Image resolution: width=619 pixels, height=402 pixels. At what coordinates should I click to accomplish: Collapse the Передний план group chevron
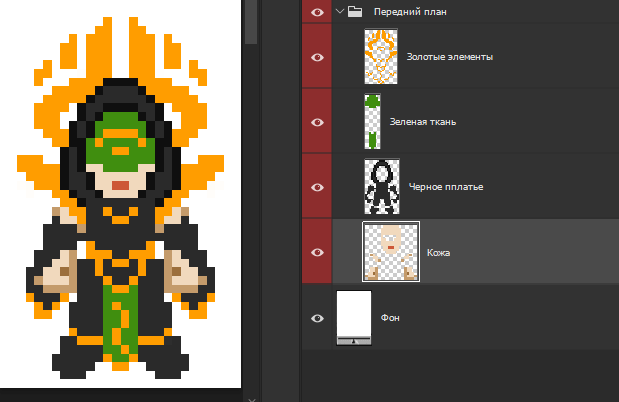point(340,11)
